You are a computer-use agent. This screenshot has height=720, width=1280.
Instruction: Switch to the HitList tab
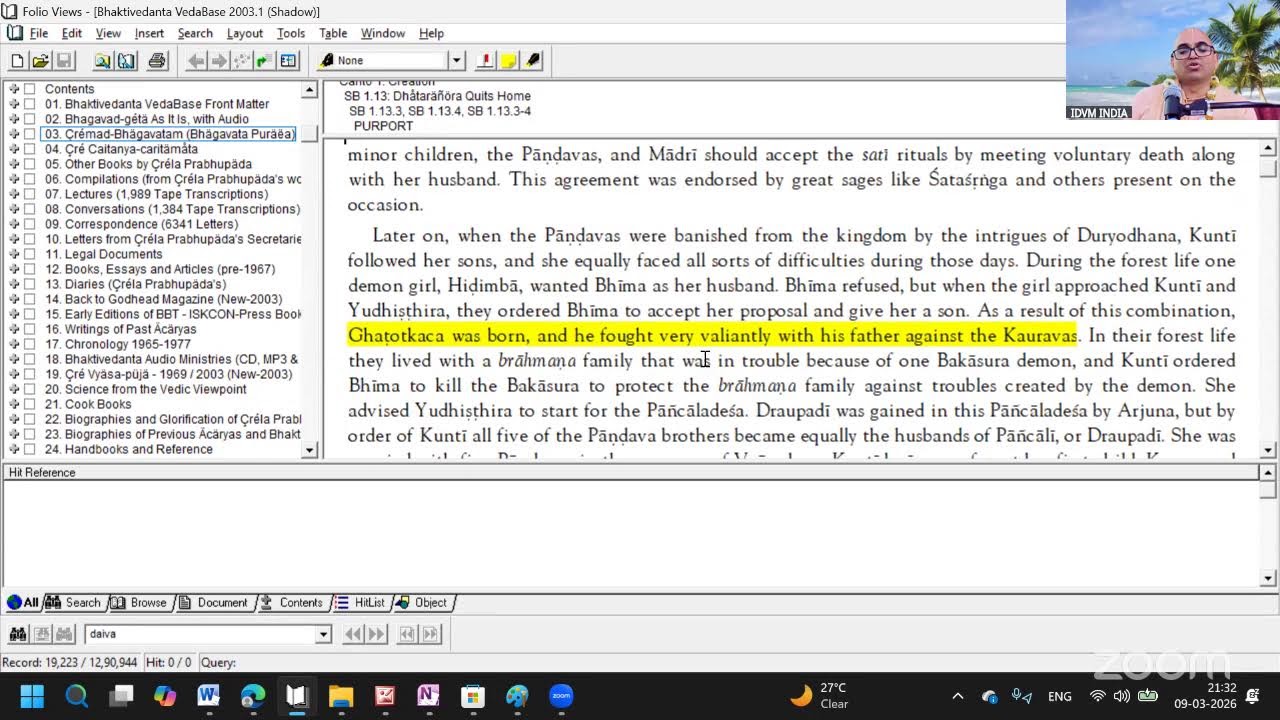(x=361, y=603)
